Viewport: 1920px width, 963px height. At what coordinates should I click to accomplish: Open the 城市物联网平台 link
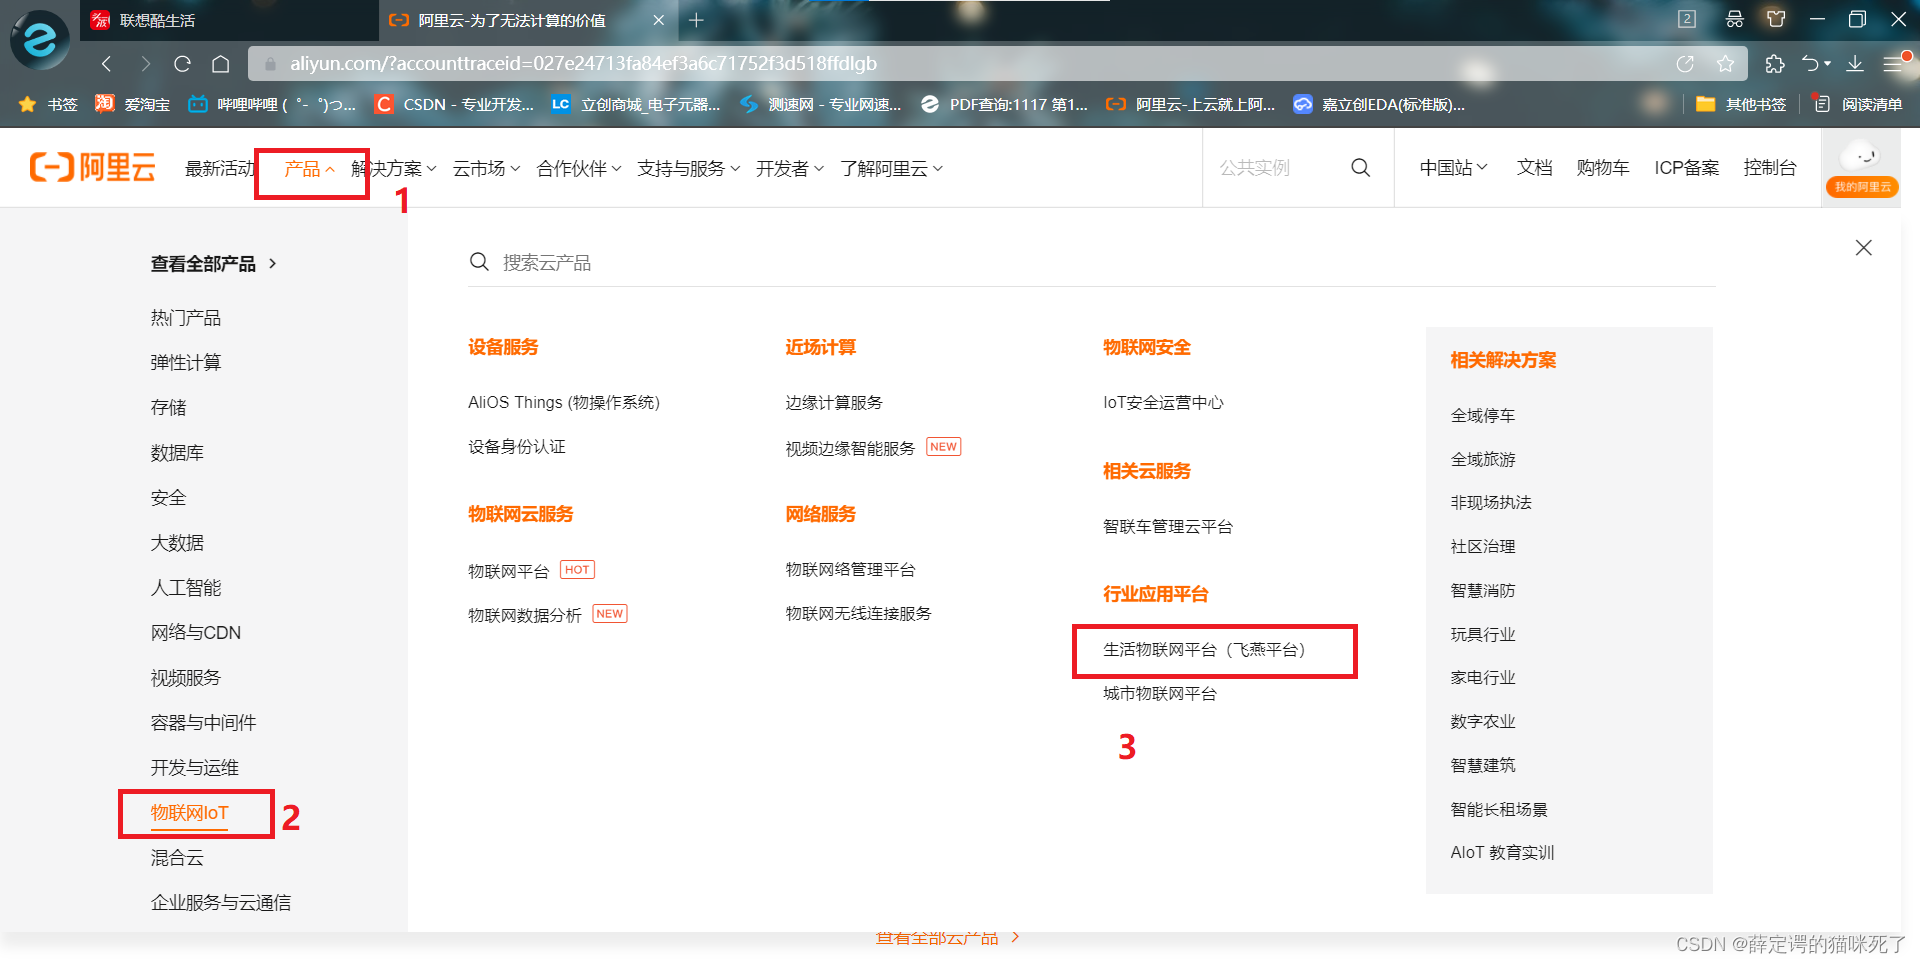(1160, 694)
